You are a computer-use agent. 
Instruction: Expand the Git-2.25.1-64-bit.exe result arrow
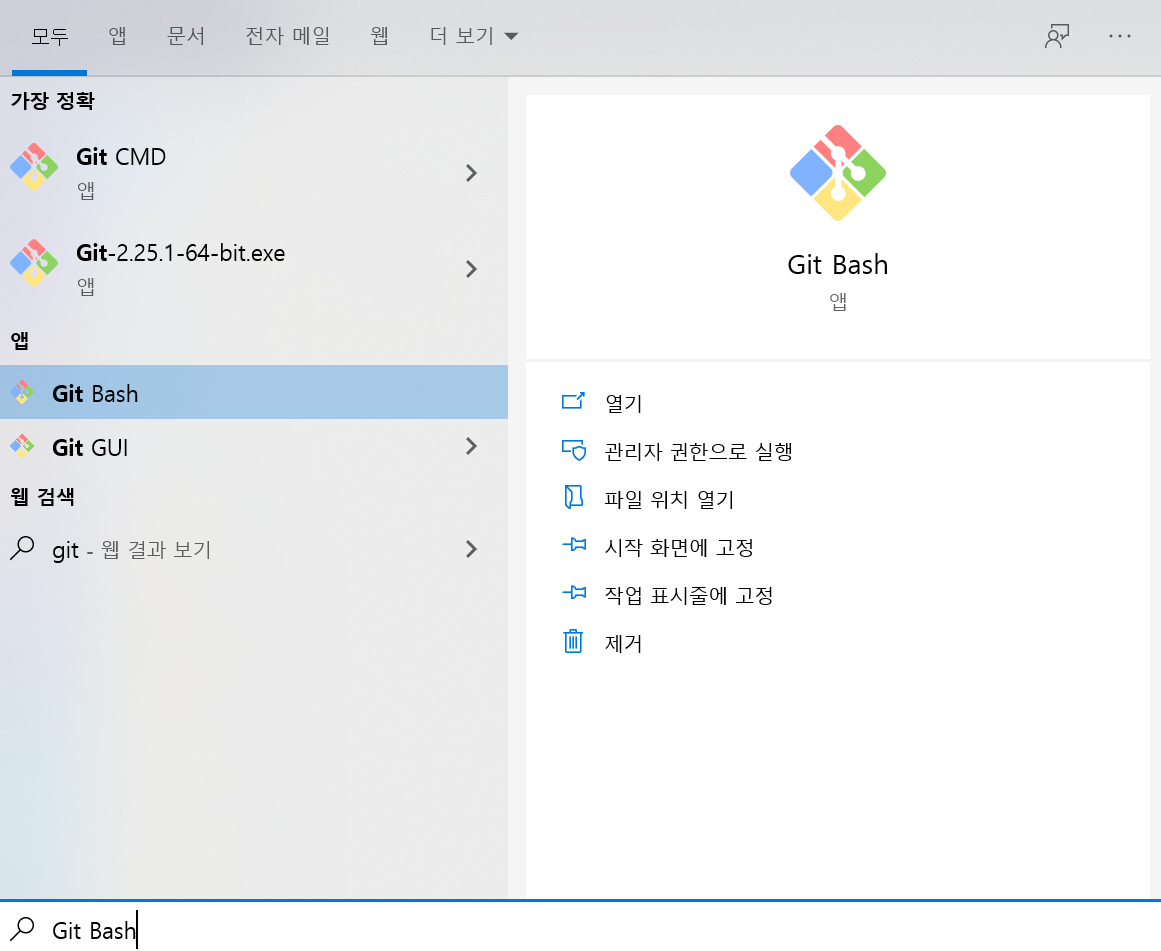(471, 269)
